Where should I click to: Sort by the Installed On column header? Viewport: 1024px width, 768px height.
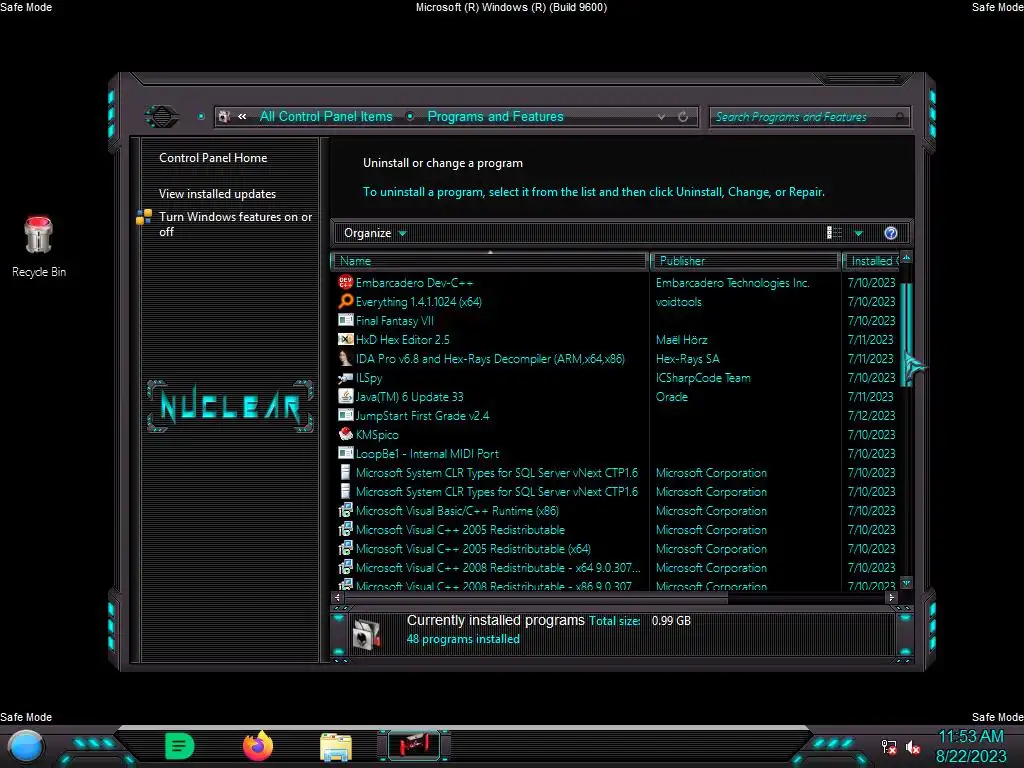click(x=871, y=261)
